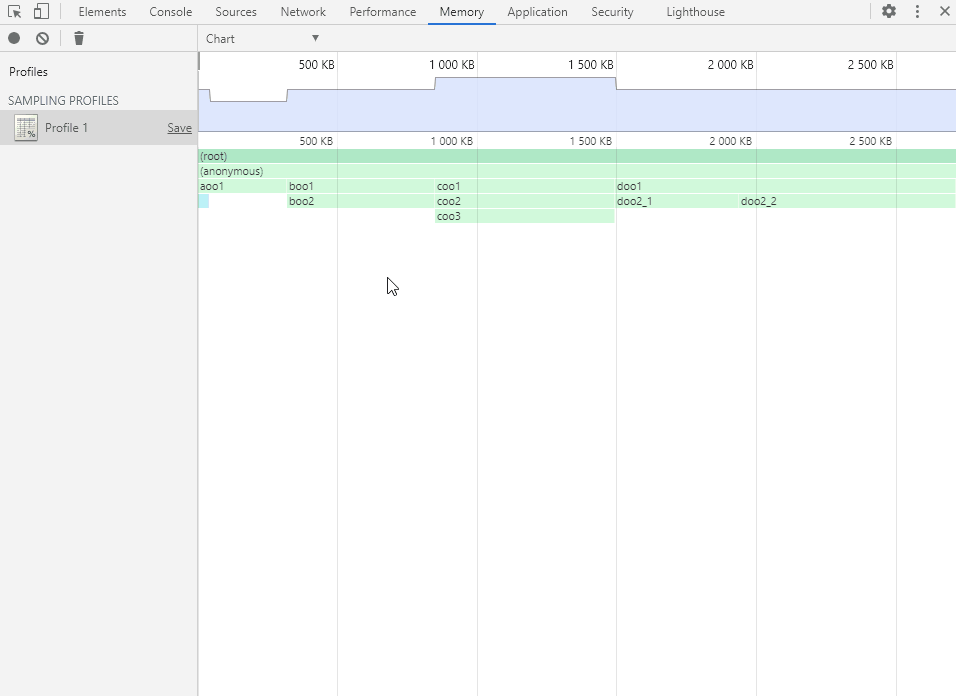Viewport: 956px width, 696px height.
Task: Select the Memory tab
Action: [x=462, y=12]
